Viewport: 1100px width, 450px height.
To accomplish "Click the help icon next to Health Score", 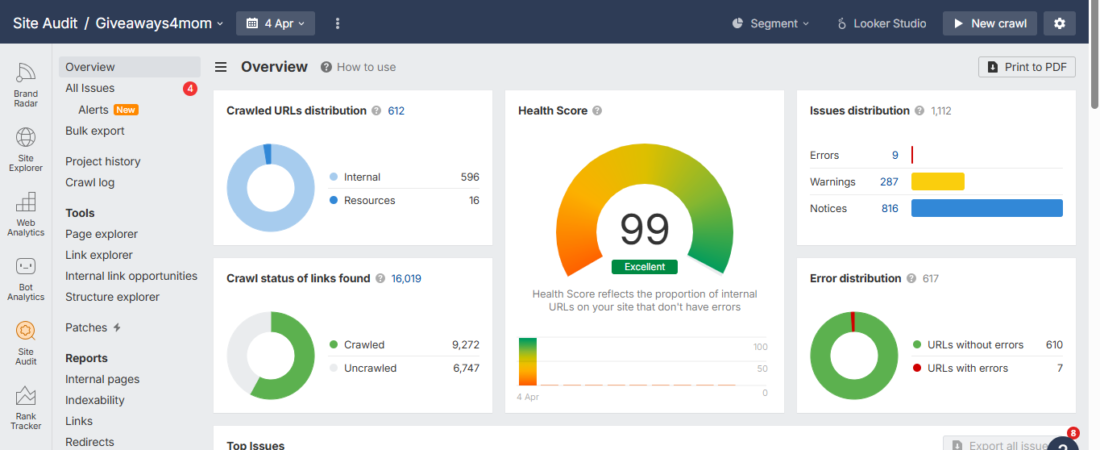I will point(597,111).
